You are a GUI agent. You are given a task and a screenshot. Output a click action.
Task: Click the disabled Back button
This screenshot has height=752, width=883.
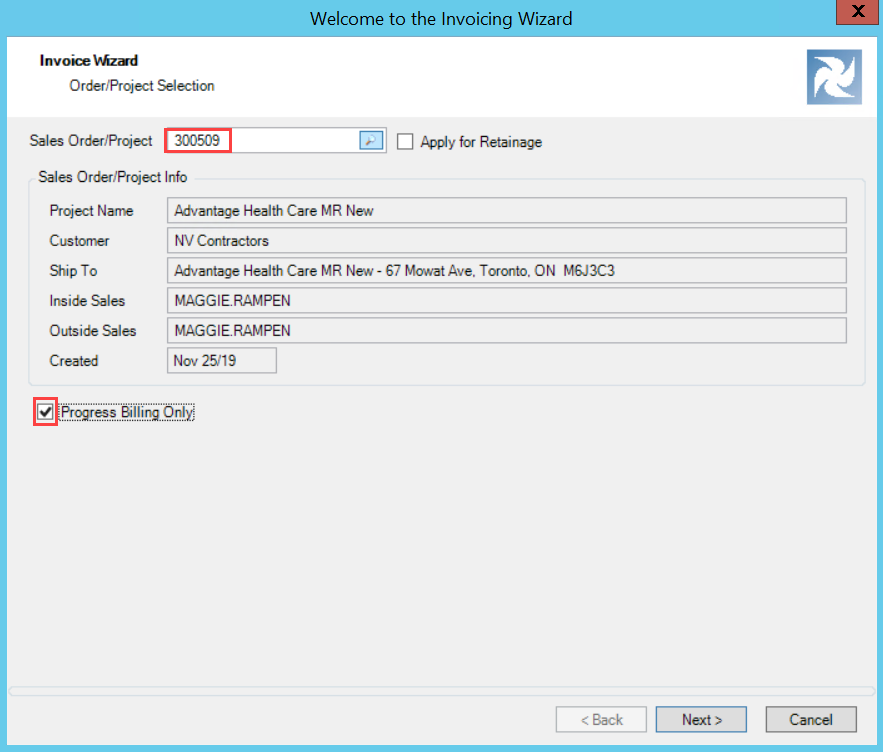[601, 720]
